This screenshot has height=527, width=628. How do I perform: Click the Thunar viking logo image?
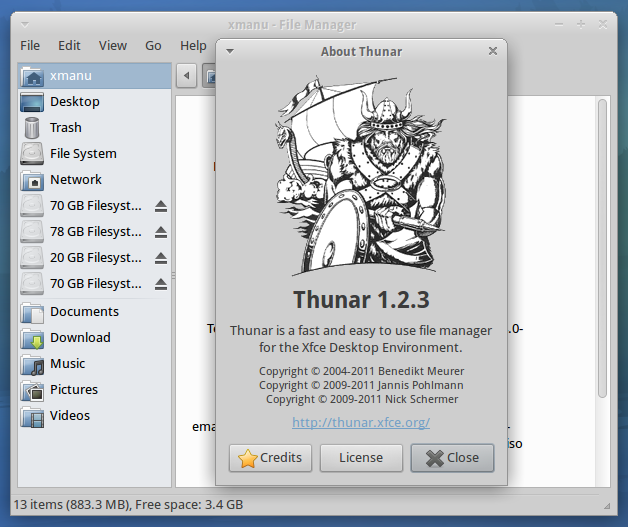pyautogui.click(x=360, y=175)
